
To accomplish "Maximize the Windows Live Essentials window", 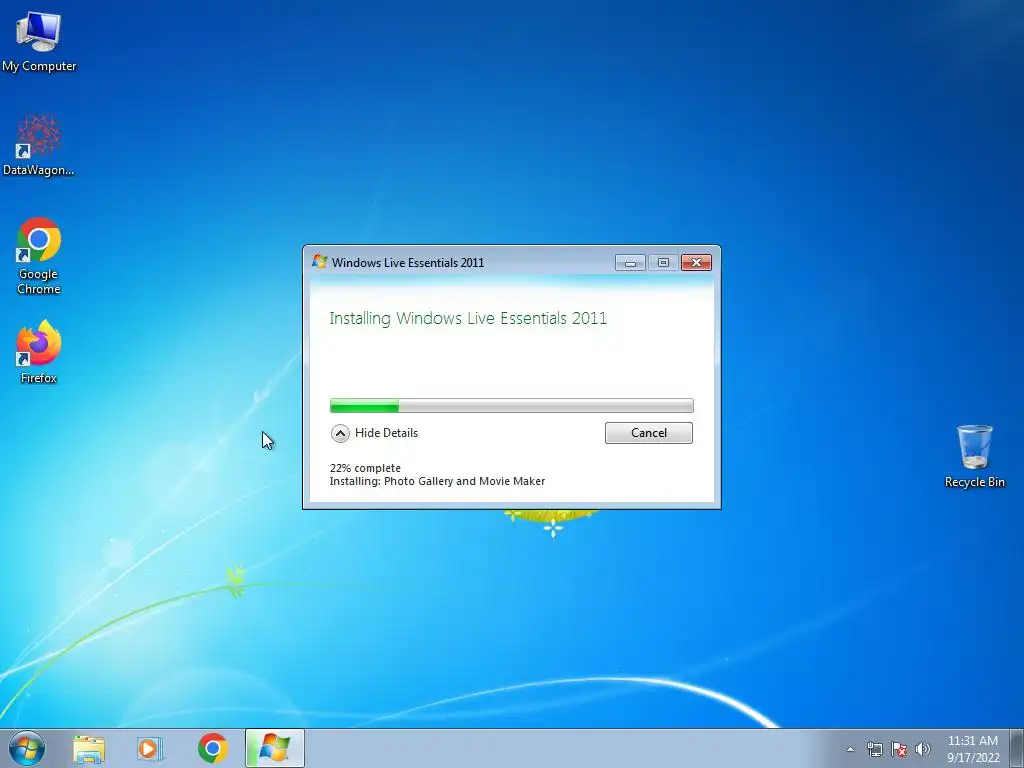I will [x=663, y=263].
